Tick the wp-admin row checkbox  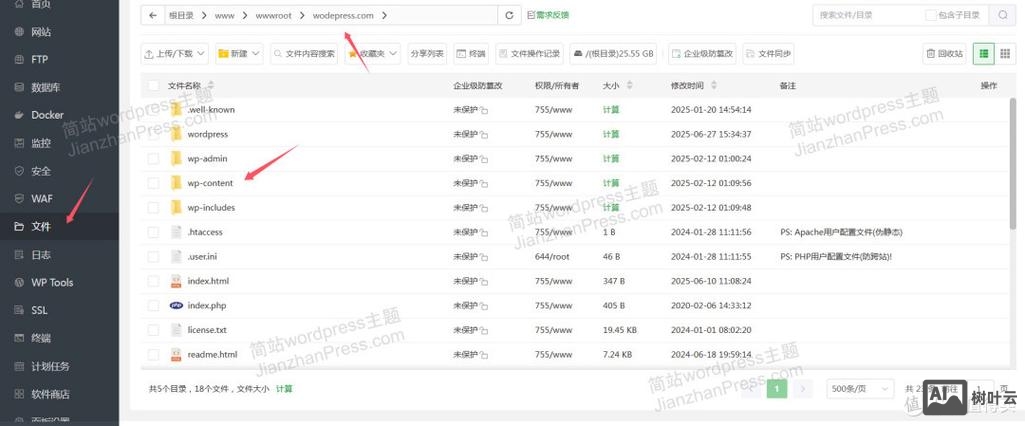[x=153, y=159]
